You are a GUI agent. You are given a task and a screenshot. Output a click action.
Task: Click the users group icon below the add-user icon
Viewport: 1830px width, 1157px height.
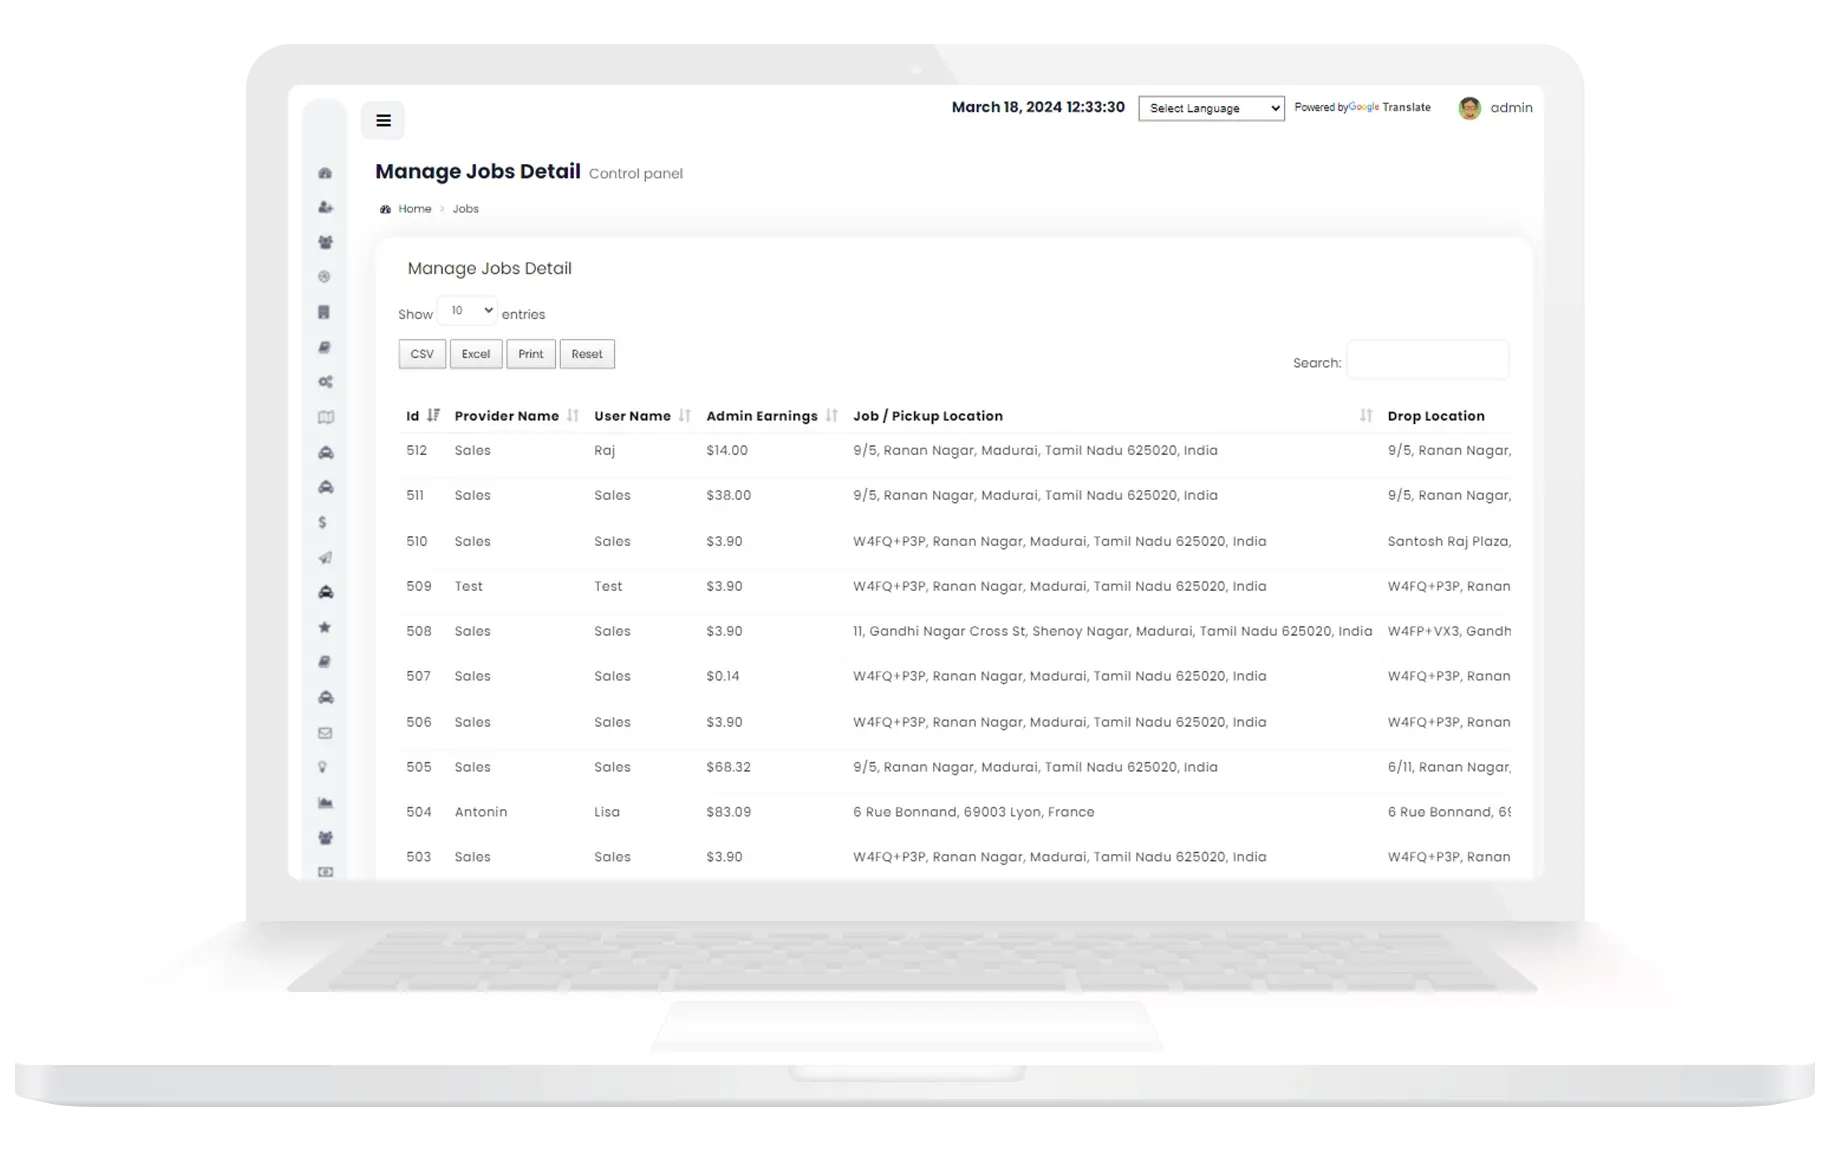click(x=325, y=242)
